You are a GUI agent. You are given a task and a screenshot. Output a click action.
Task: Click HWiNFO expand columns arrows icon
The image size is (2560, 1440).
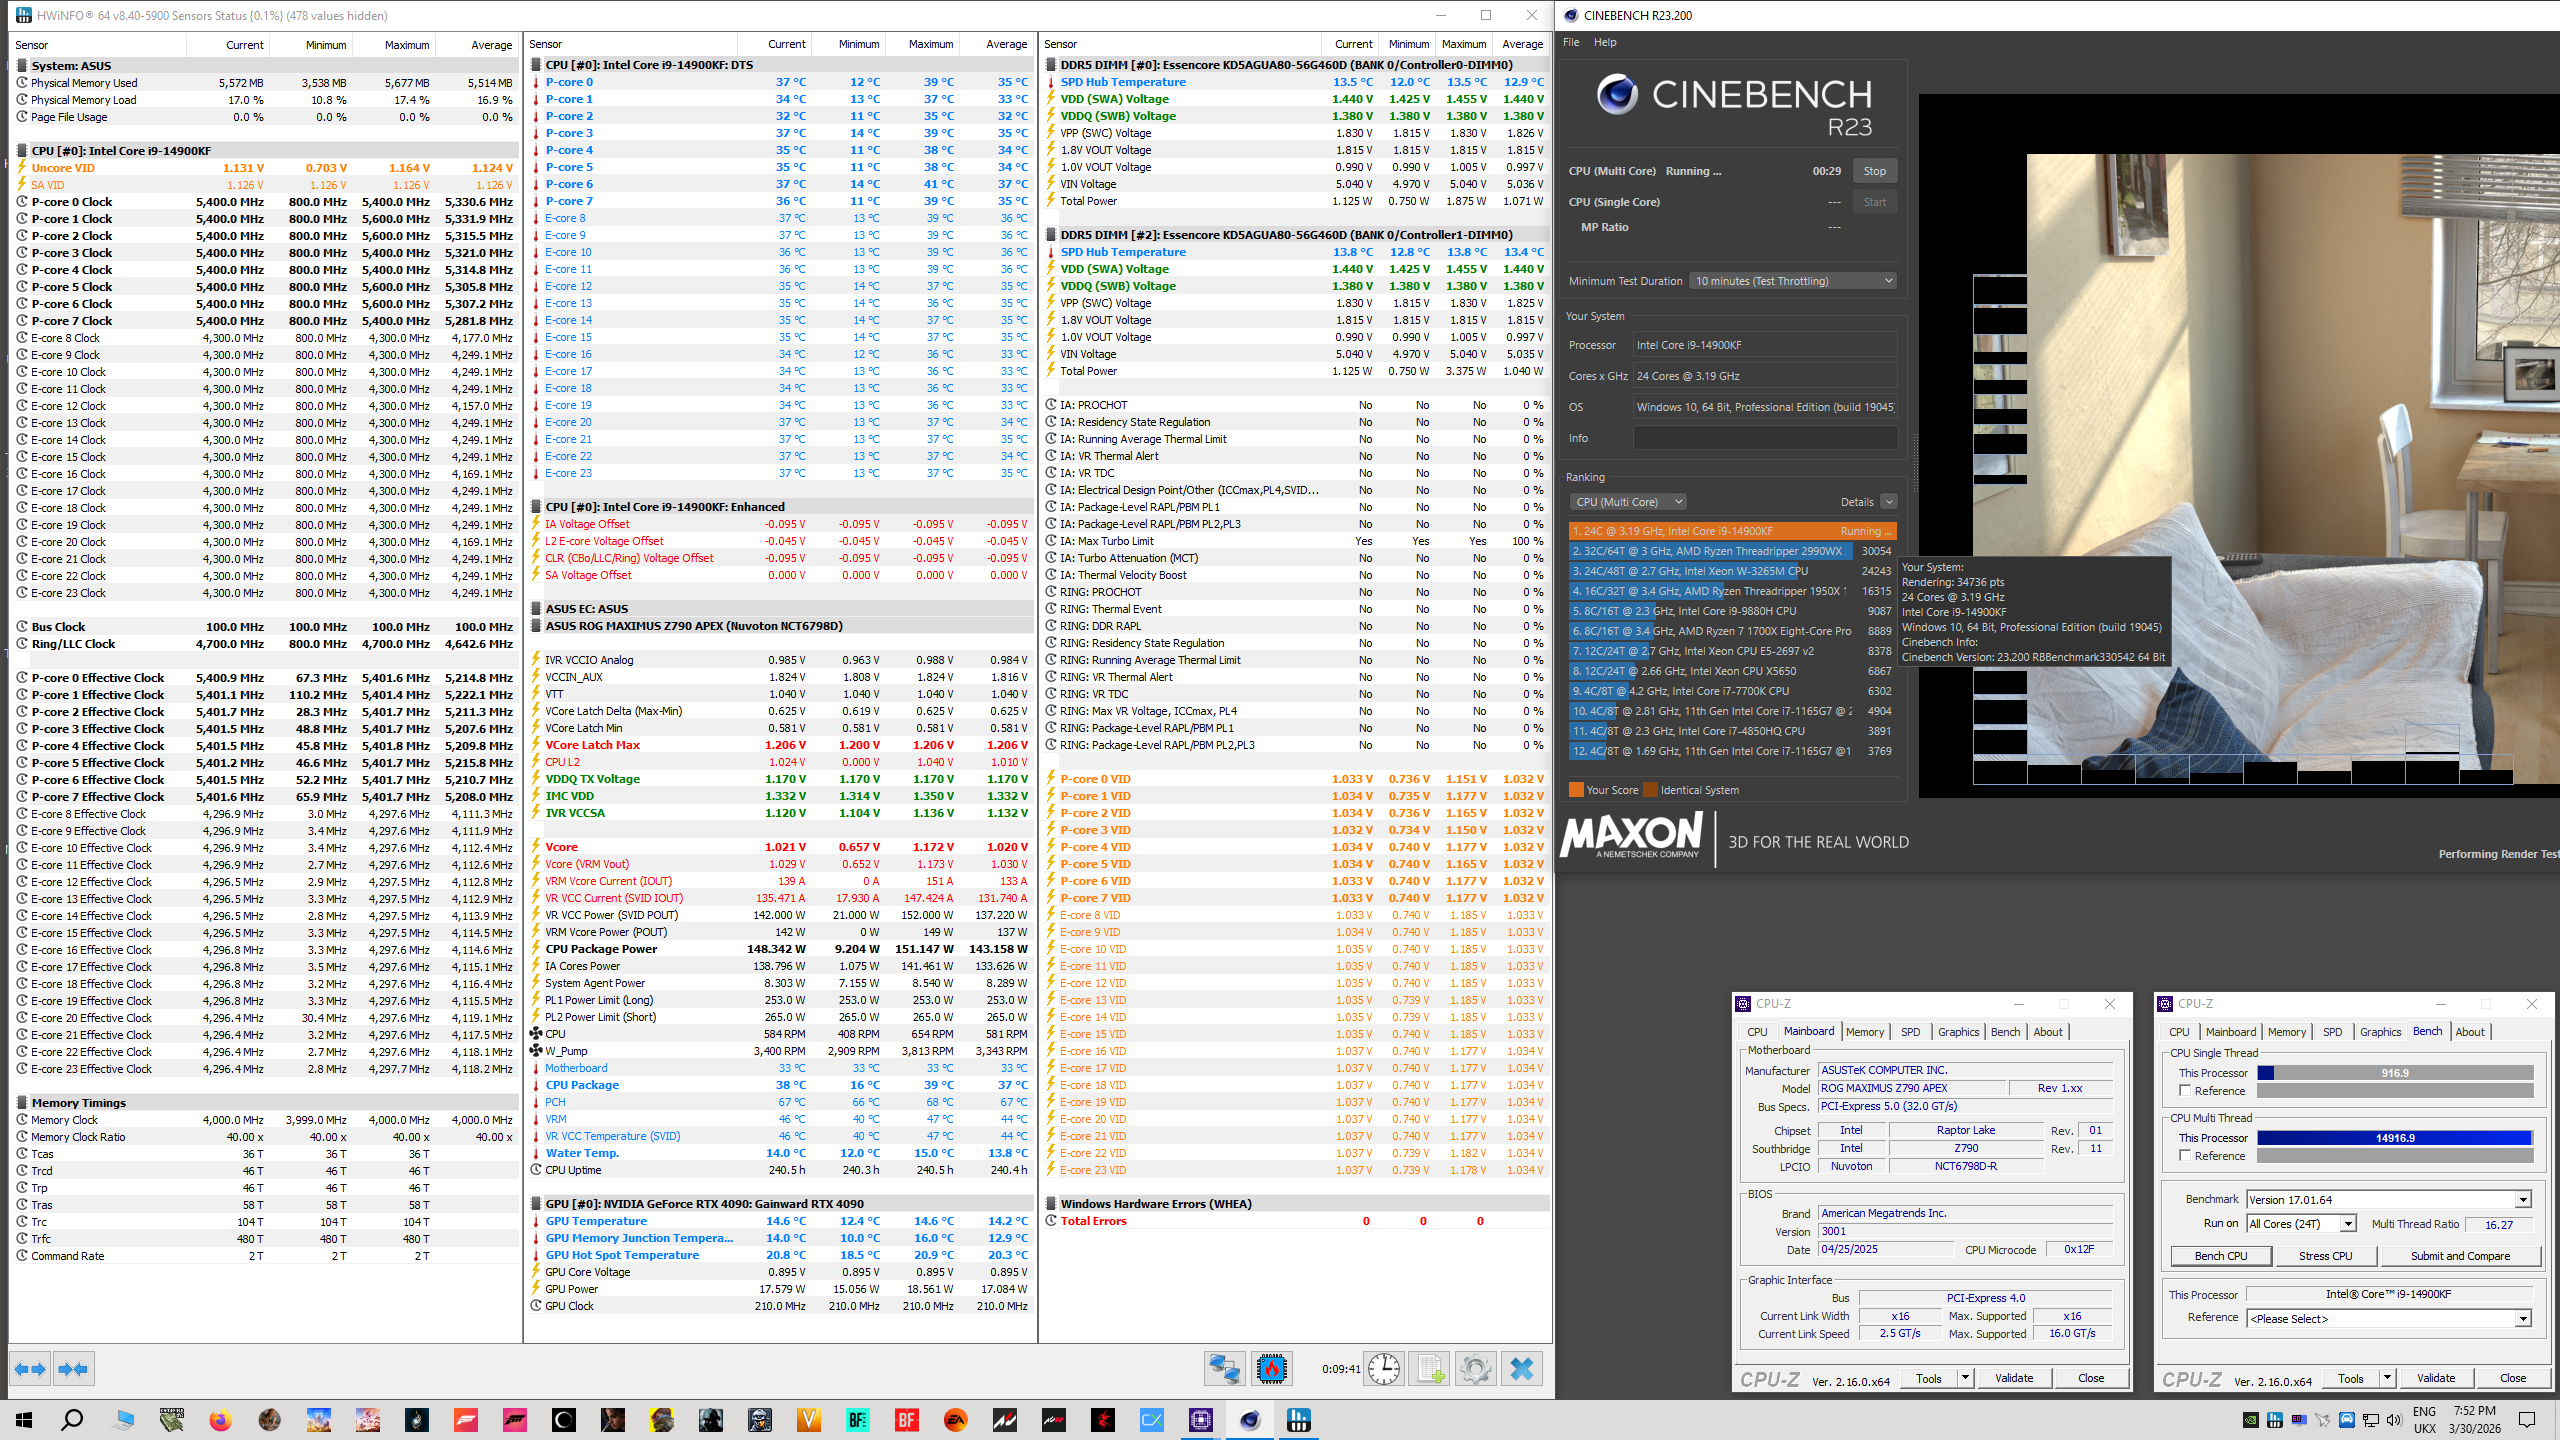click(x=30, y=1369)
